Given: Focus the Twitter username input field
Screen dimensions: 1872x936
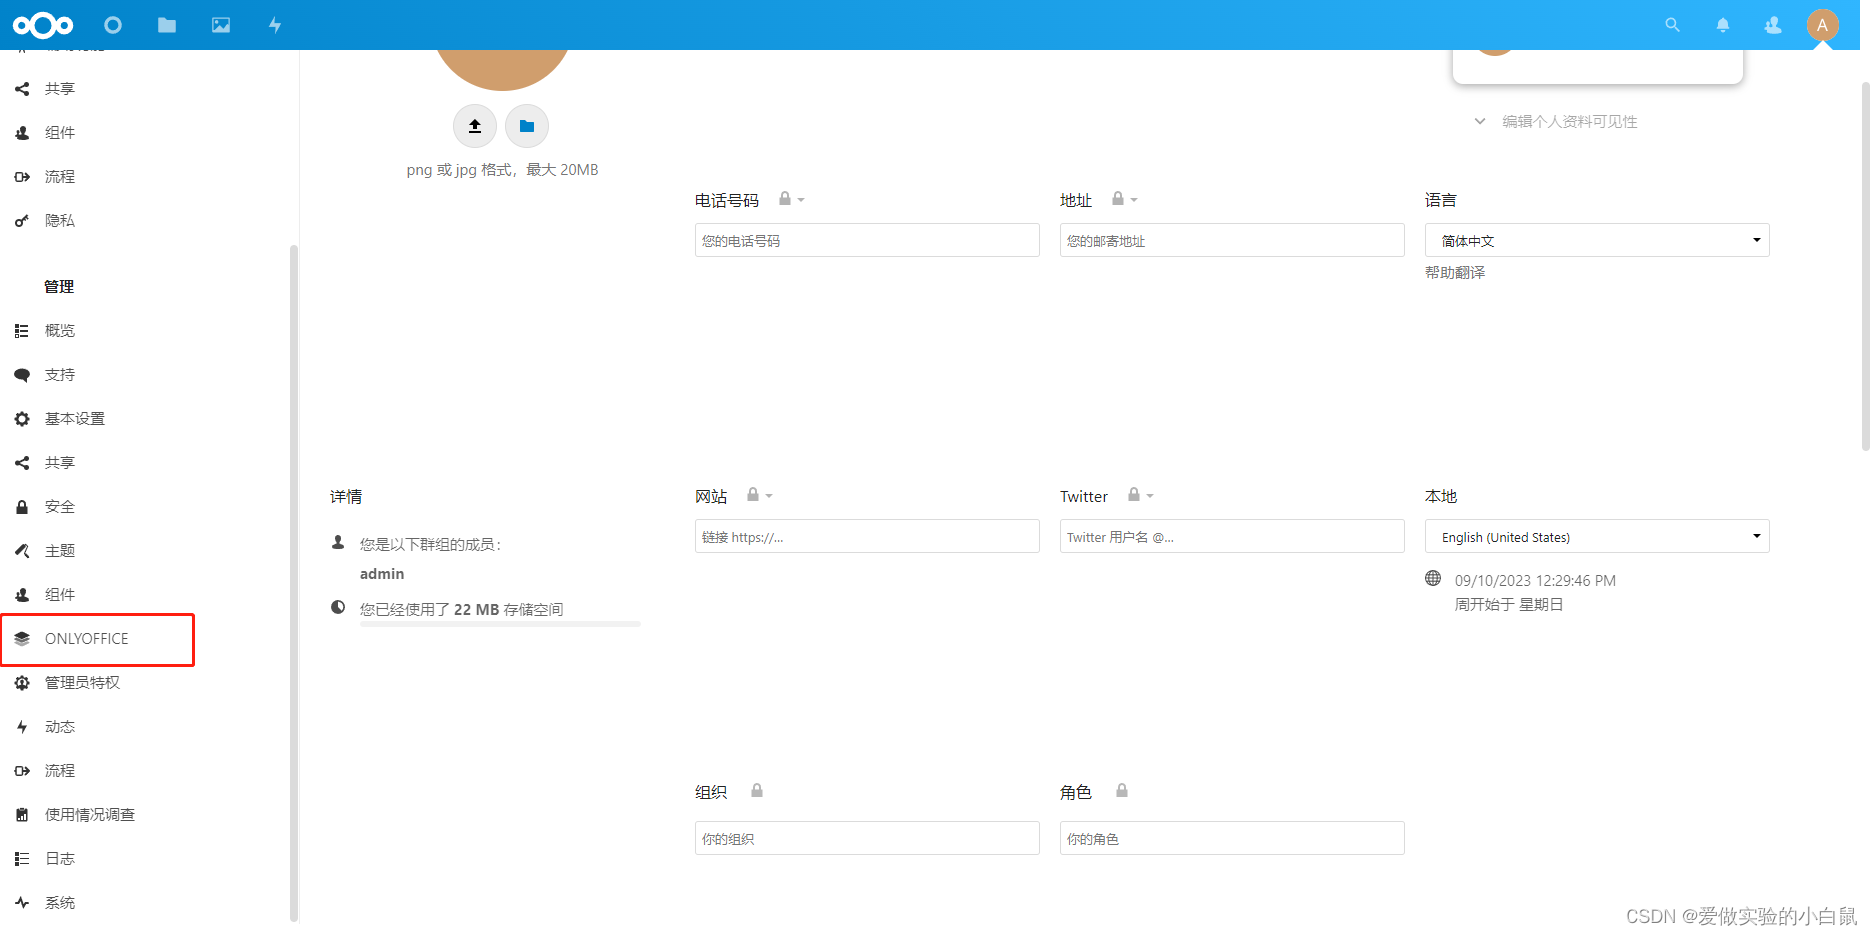Looking at the screenshot, I should (1232, 536).
